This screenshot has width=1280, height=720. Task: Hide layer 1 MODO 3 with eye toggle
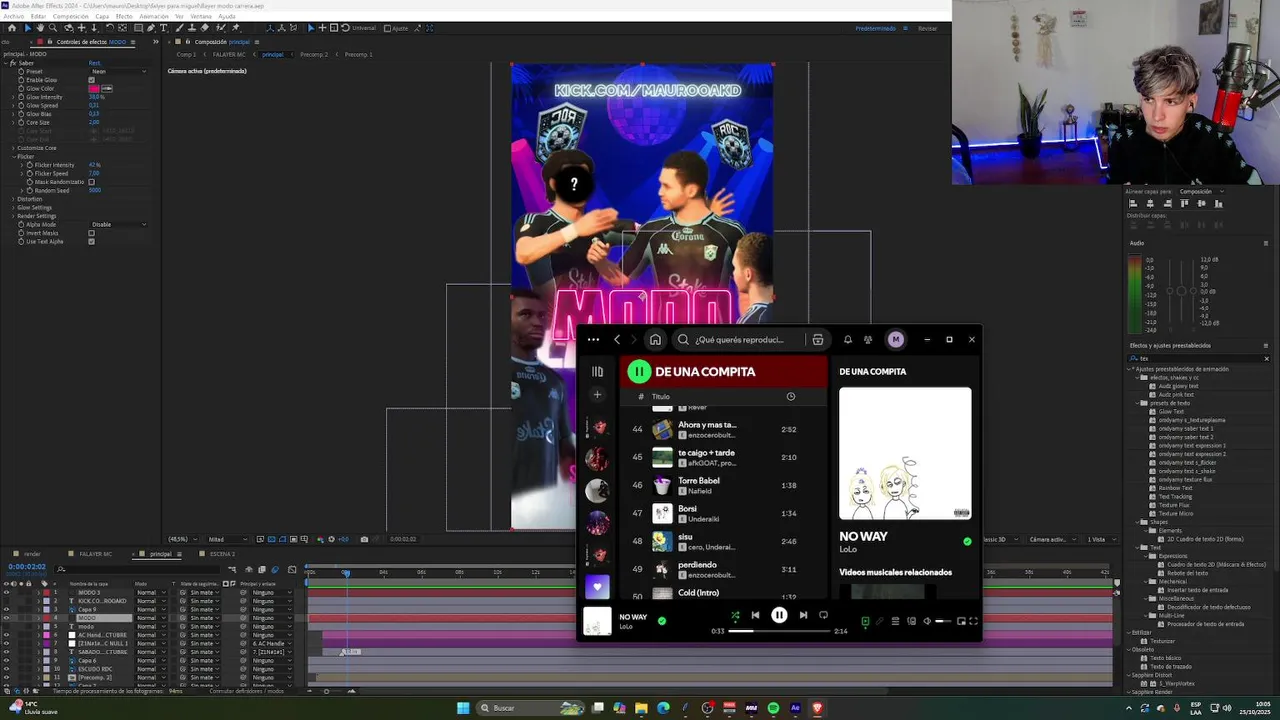click(x=6, y=592)
